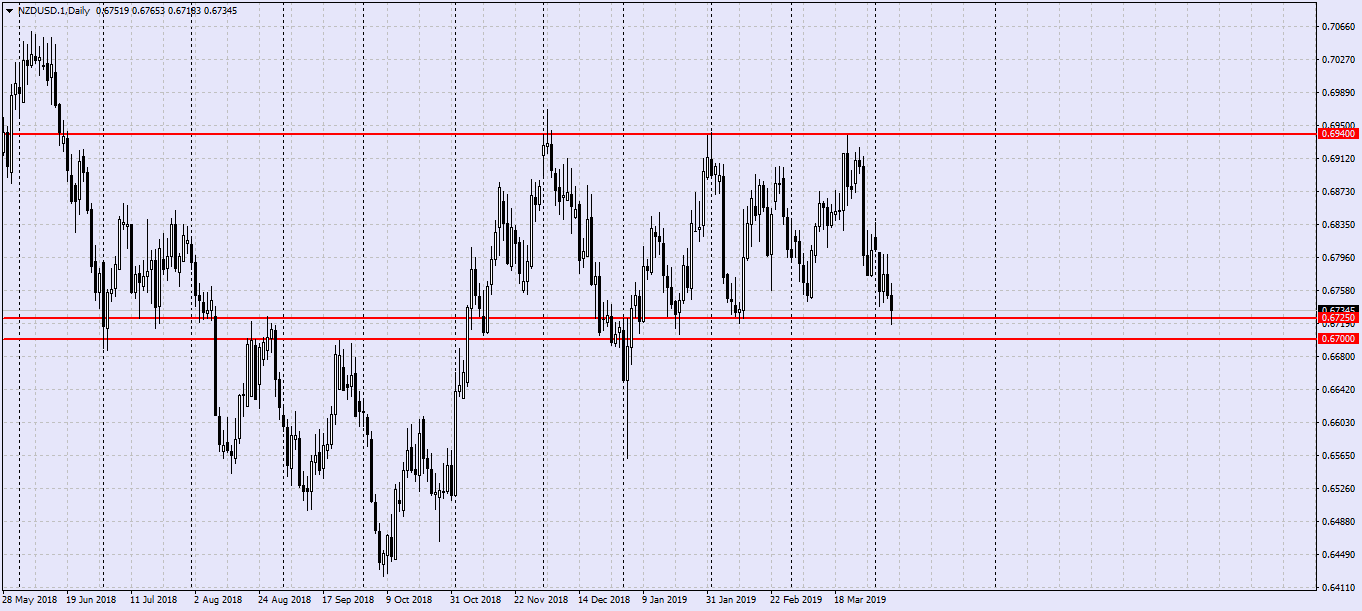Viewport: 1362px width, 611px height.
Task: Click the 0.64110 value on price scale
Action: click(1338, 588)
